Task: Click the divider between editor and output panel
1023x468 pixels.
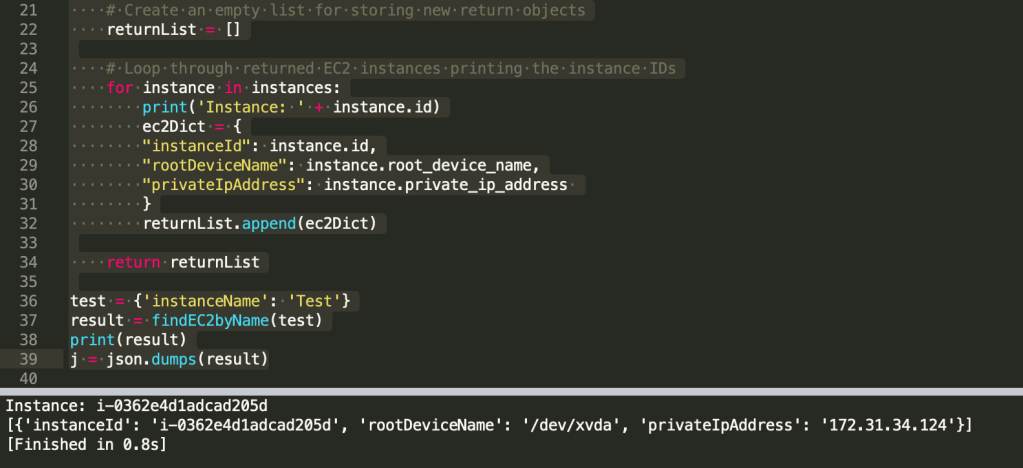Action: pos(511,391)
